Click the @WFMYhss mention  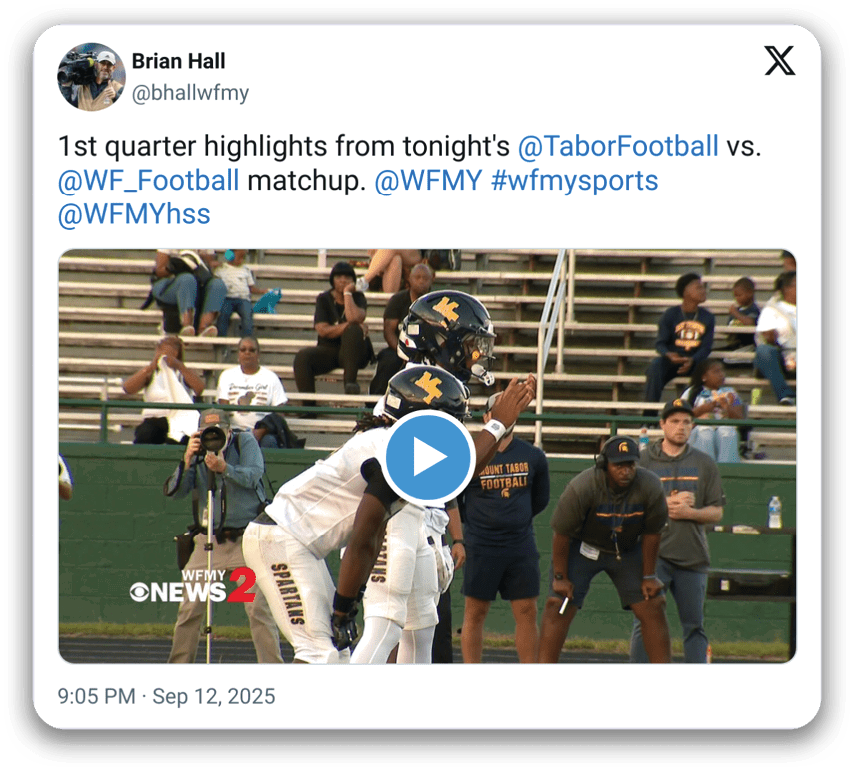click(x=134, y=214)
